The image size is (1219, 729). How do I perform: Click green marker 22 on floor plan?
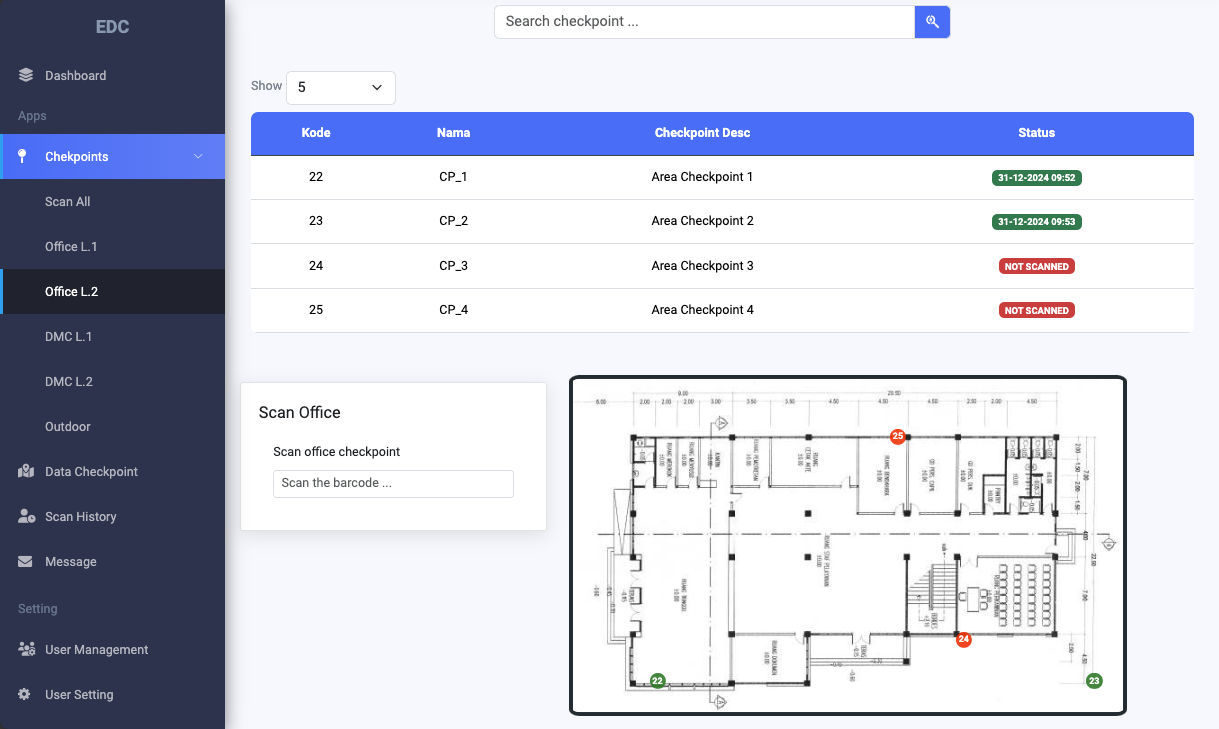657,681
